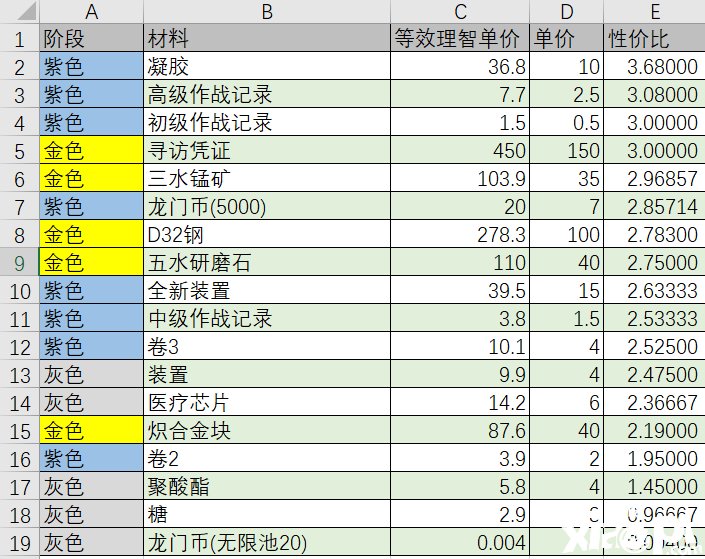Select the 初级作战记录 cell
This screenshot has width=705, height=559.
click(267, 122)
